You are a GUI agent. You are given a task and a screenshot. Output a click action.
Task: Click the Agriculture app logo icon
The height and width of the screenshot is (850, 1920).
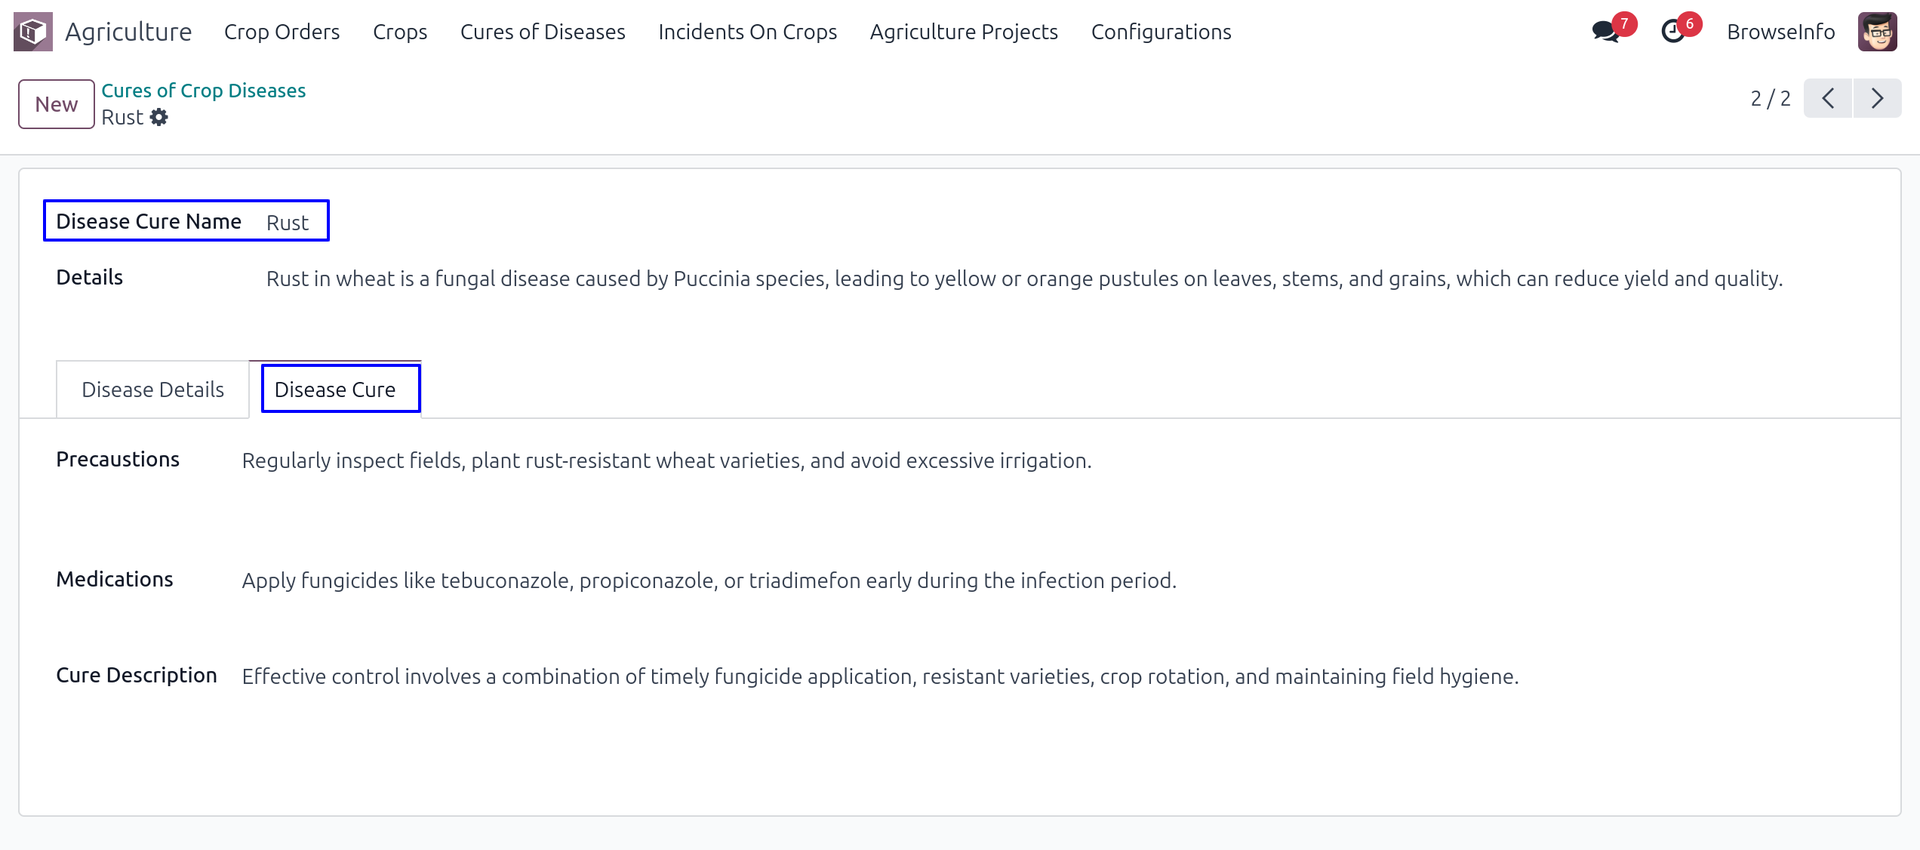(33, 32)
